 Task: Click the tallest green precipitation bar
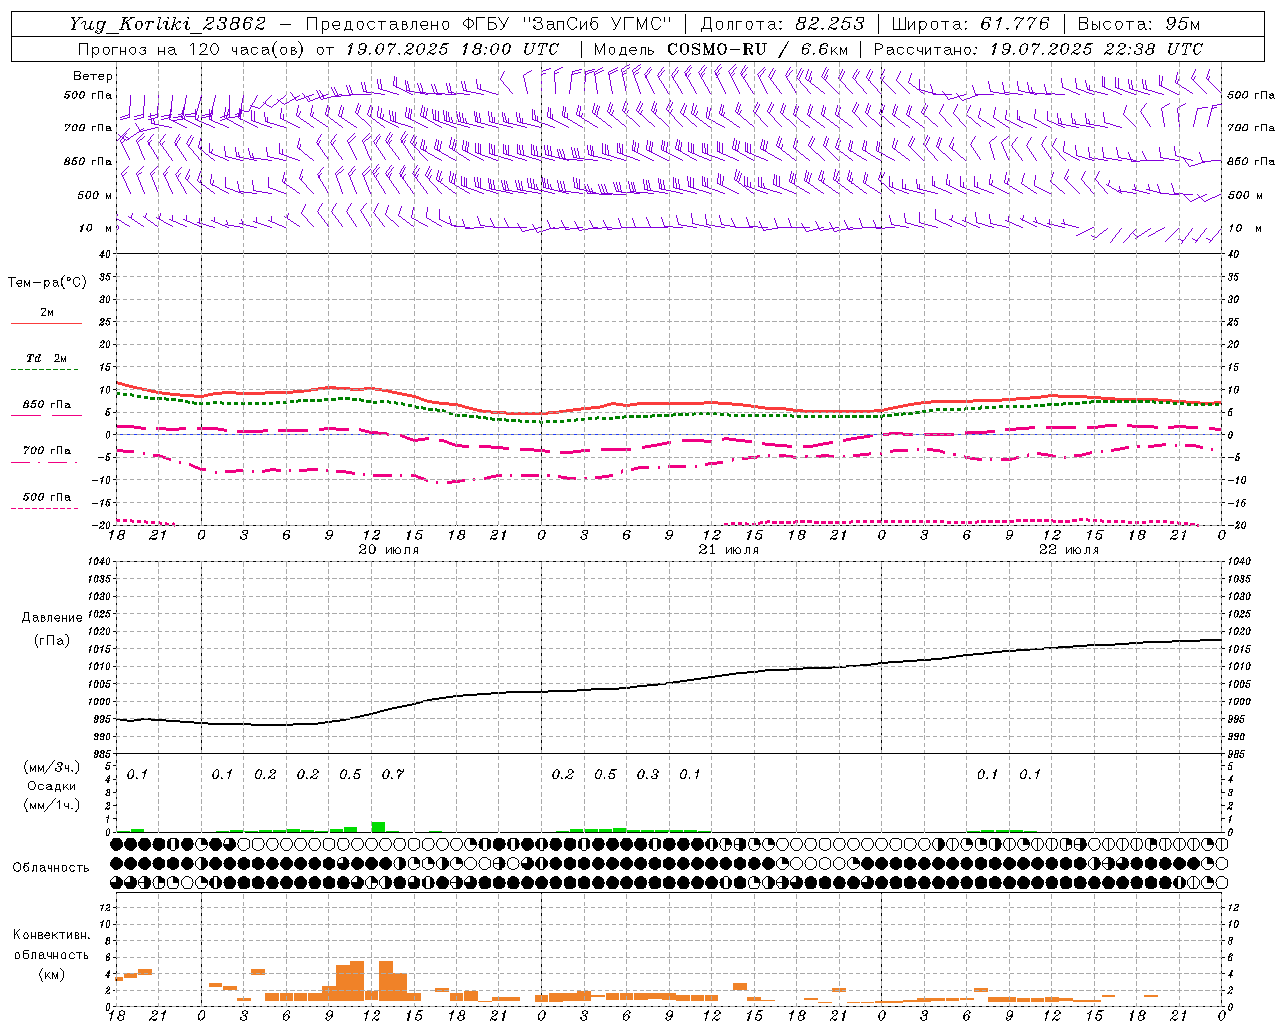pos(378,827)
